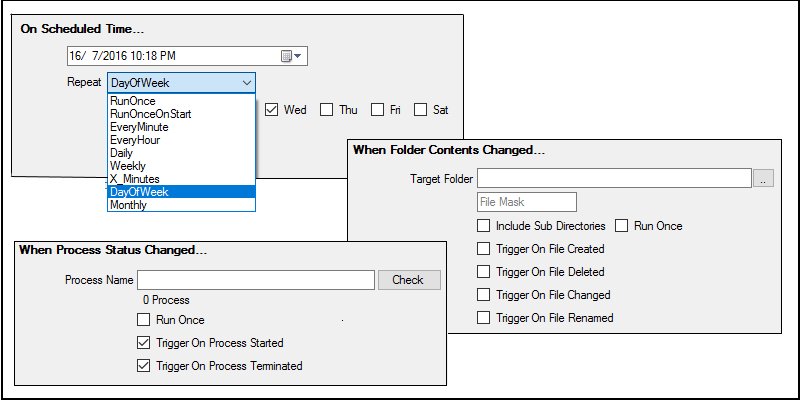Check Trigger On File Created

point(483,249)
